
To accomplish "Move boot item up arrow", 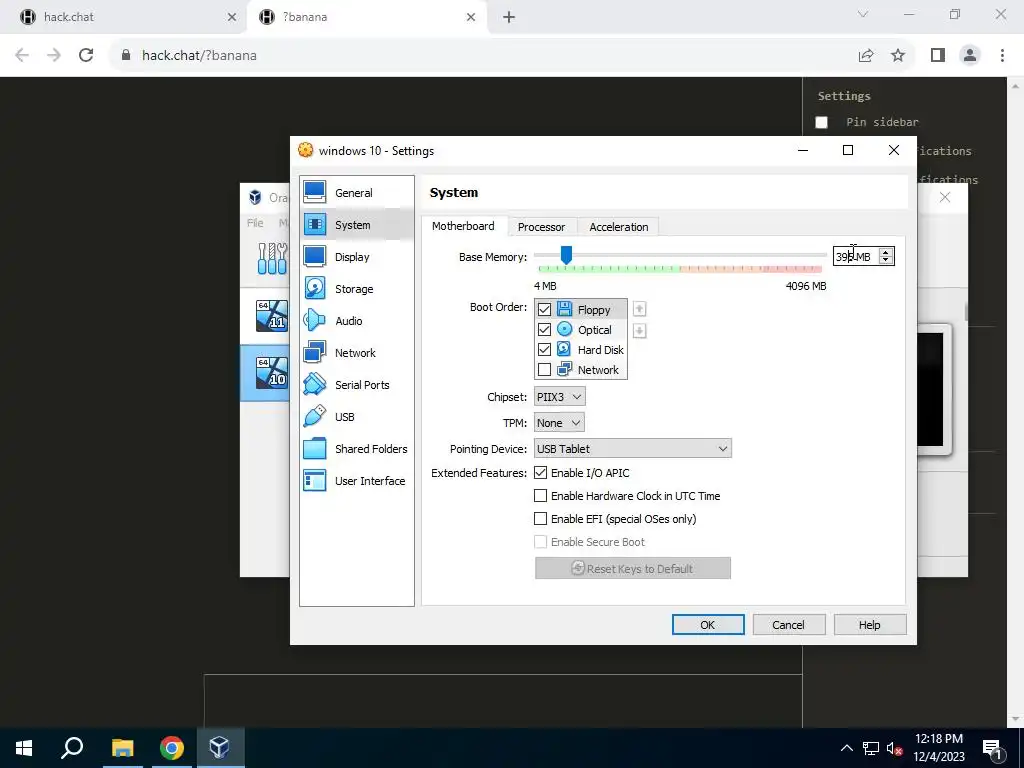I will tap(639, 309).
